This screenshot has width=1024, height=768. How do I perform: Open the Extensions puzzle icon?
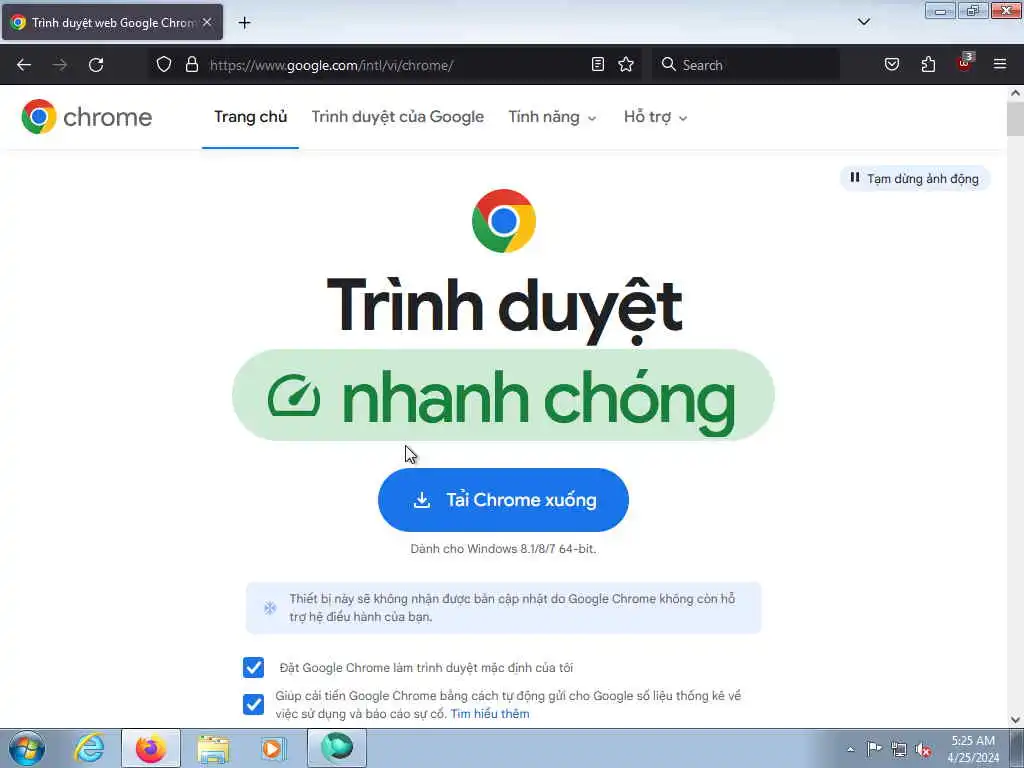928,64
